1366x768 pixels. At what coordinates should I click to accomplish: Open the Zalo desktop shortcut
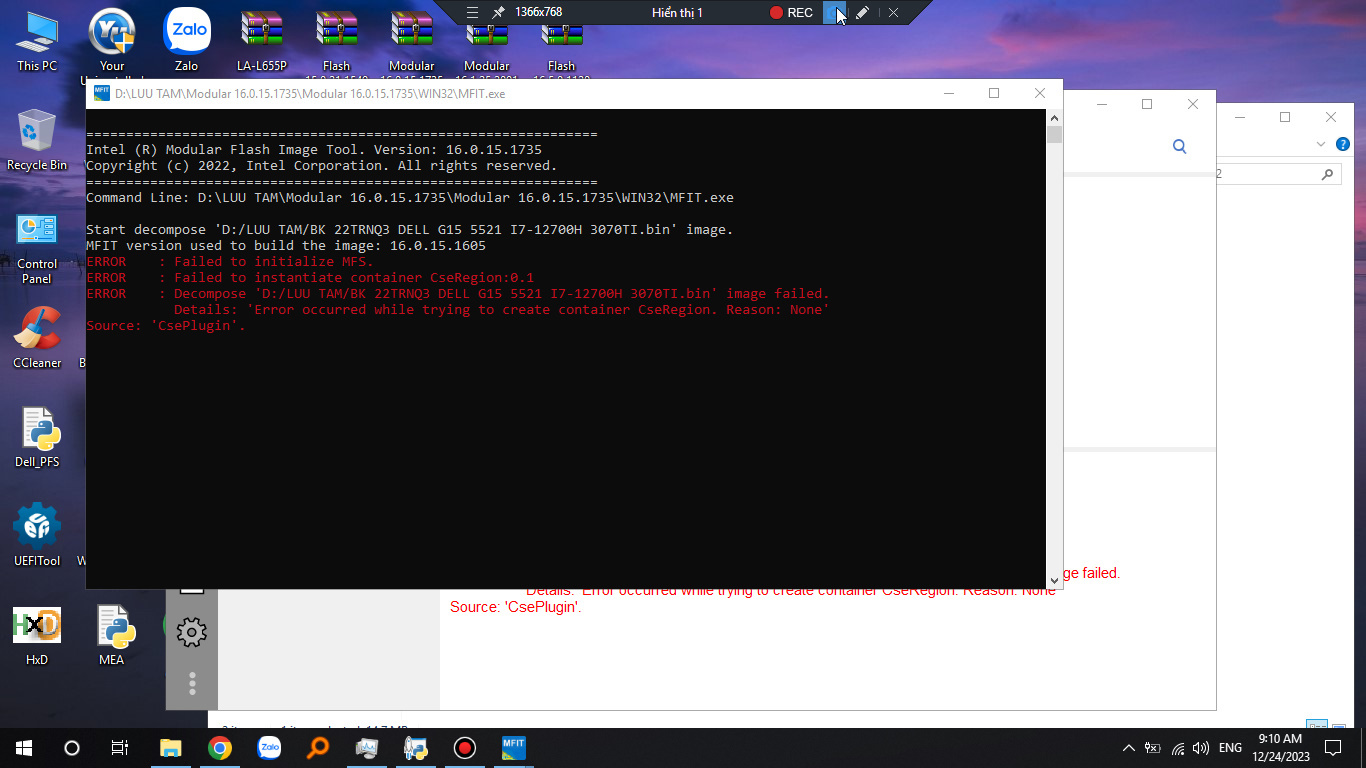pos(187,40)
